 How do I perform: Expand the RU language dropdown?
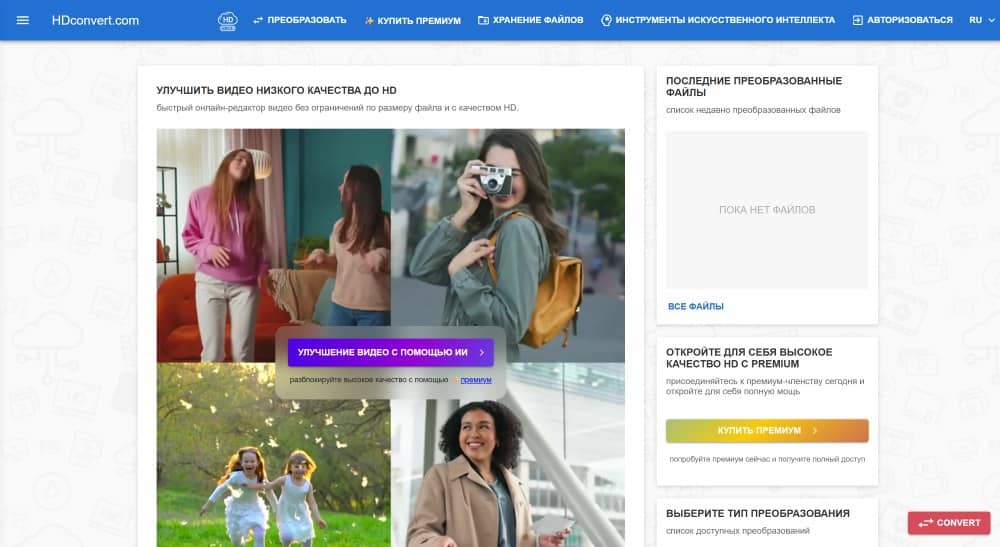(982, 20)
